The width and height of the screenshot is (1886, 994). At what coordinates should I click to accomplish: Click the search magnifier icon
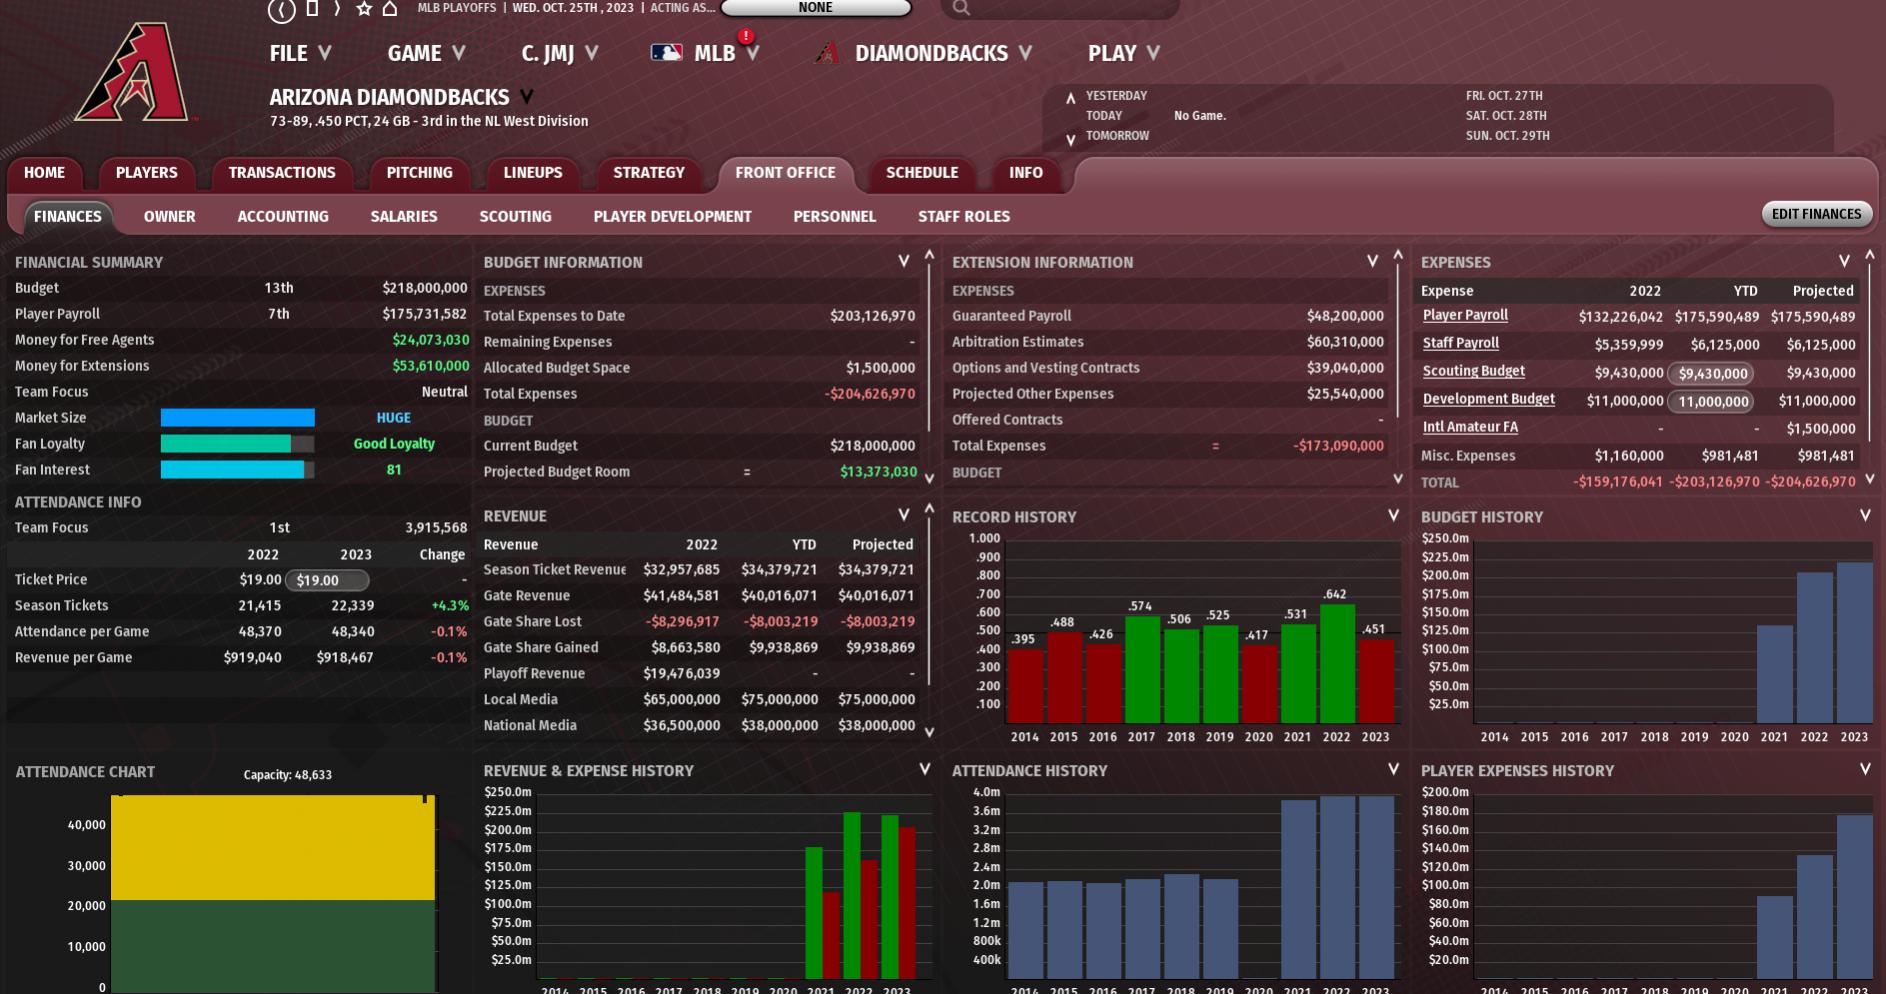point(961,9)
